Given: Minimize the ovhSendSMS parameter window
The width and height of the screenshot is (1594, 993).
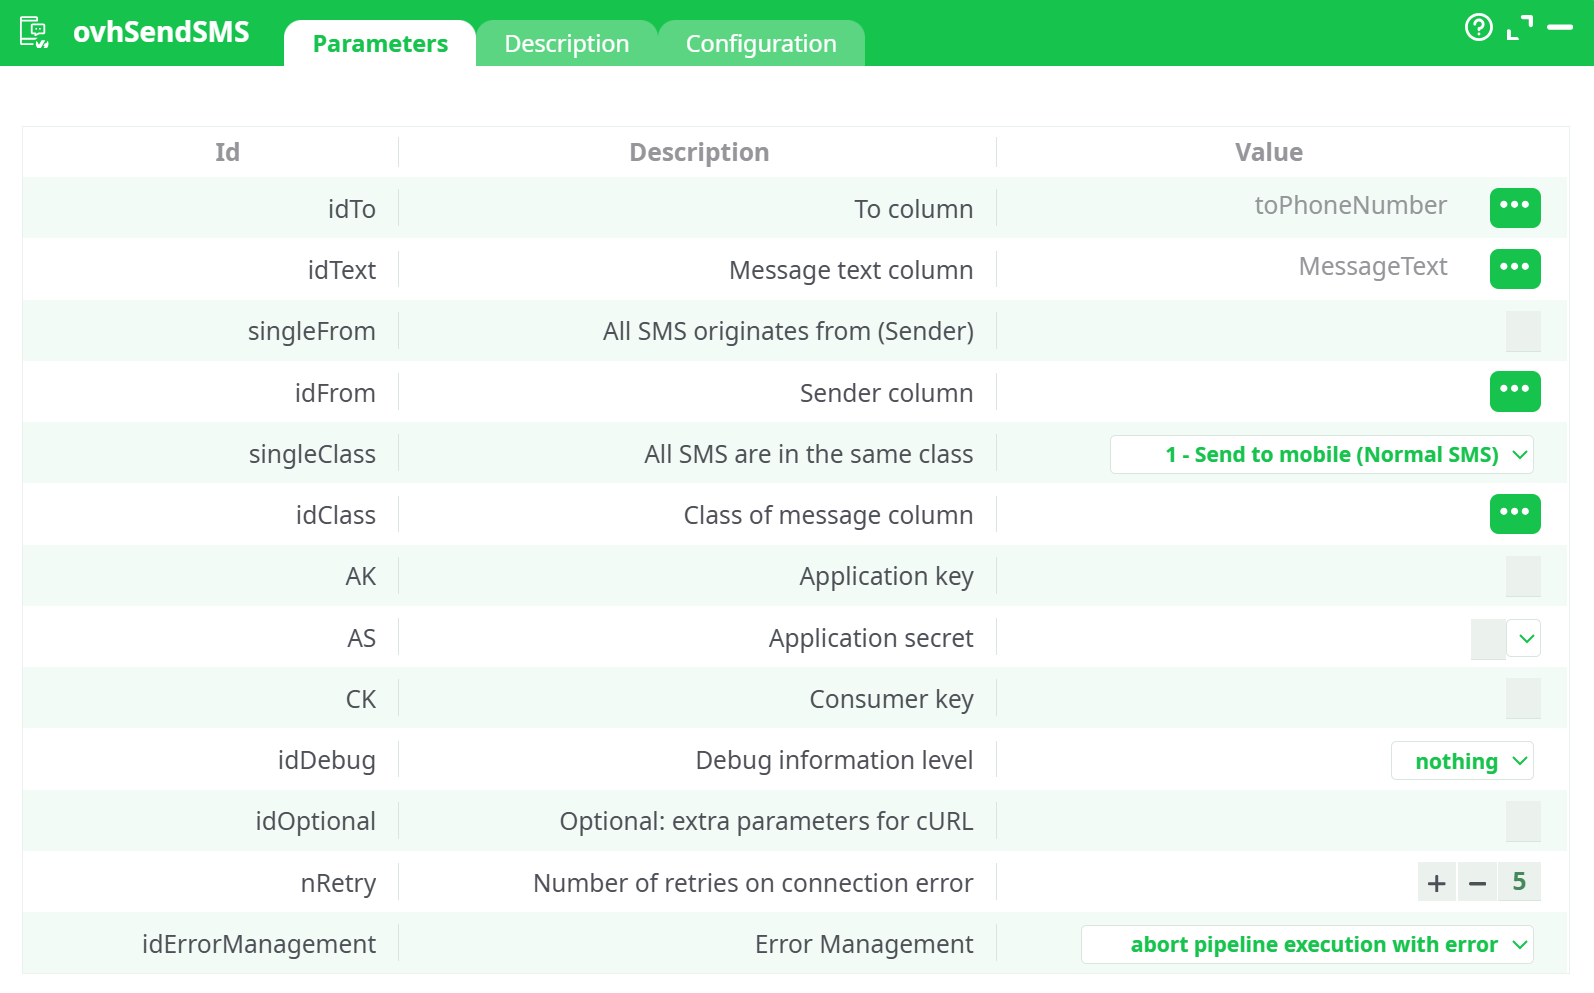Looking at the screenshot, I should [1560, 27].
